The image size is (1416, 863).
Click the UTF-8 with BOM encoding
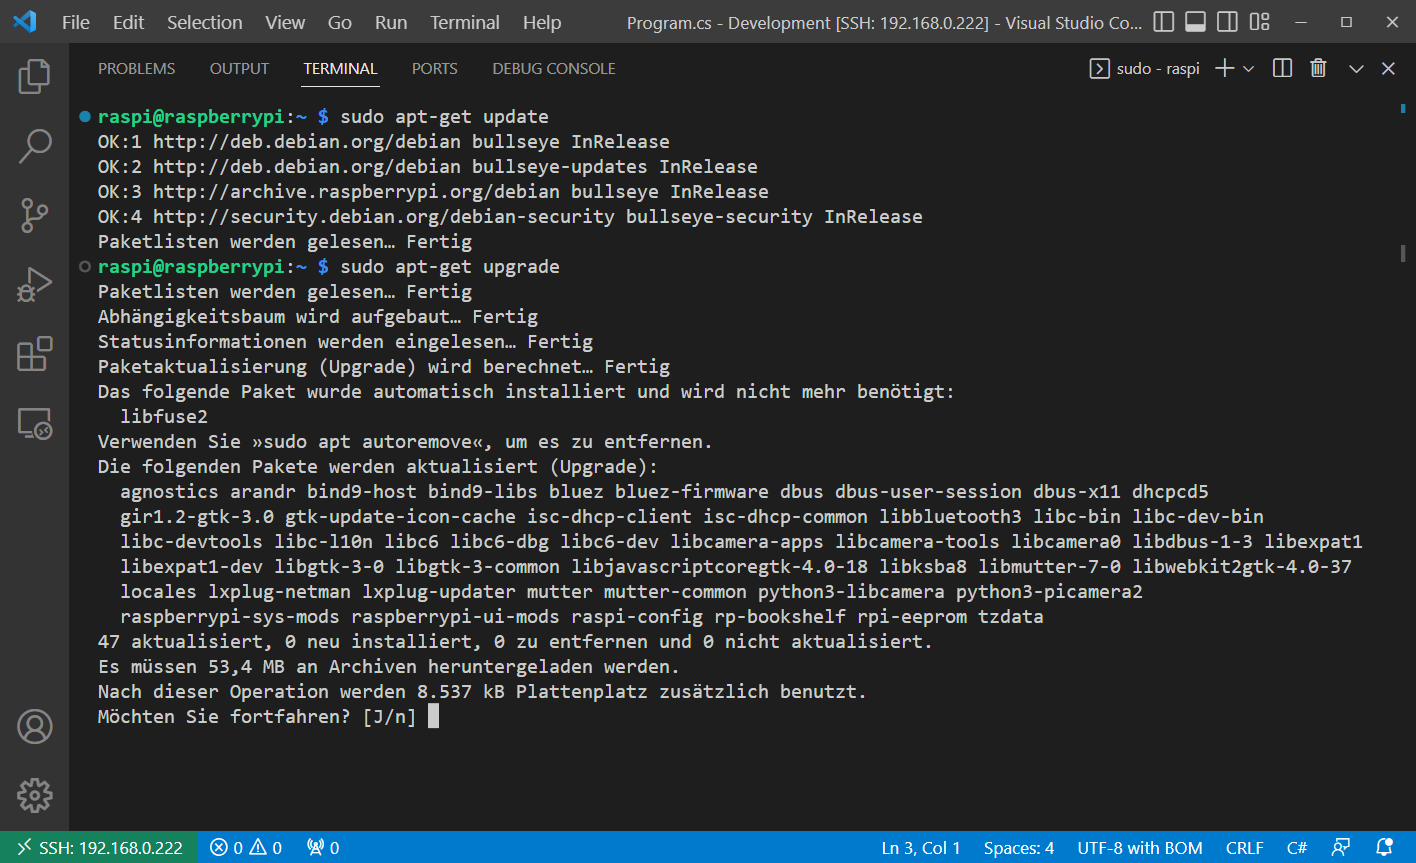pyautogui.click(x=1139, y=848)
